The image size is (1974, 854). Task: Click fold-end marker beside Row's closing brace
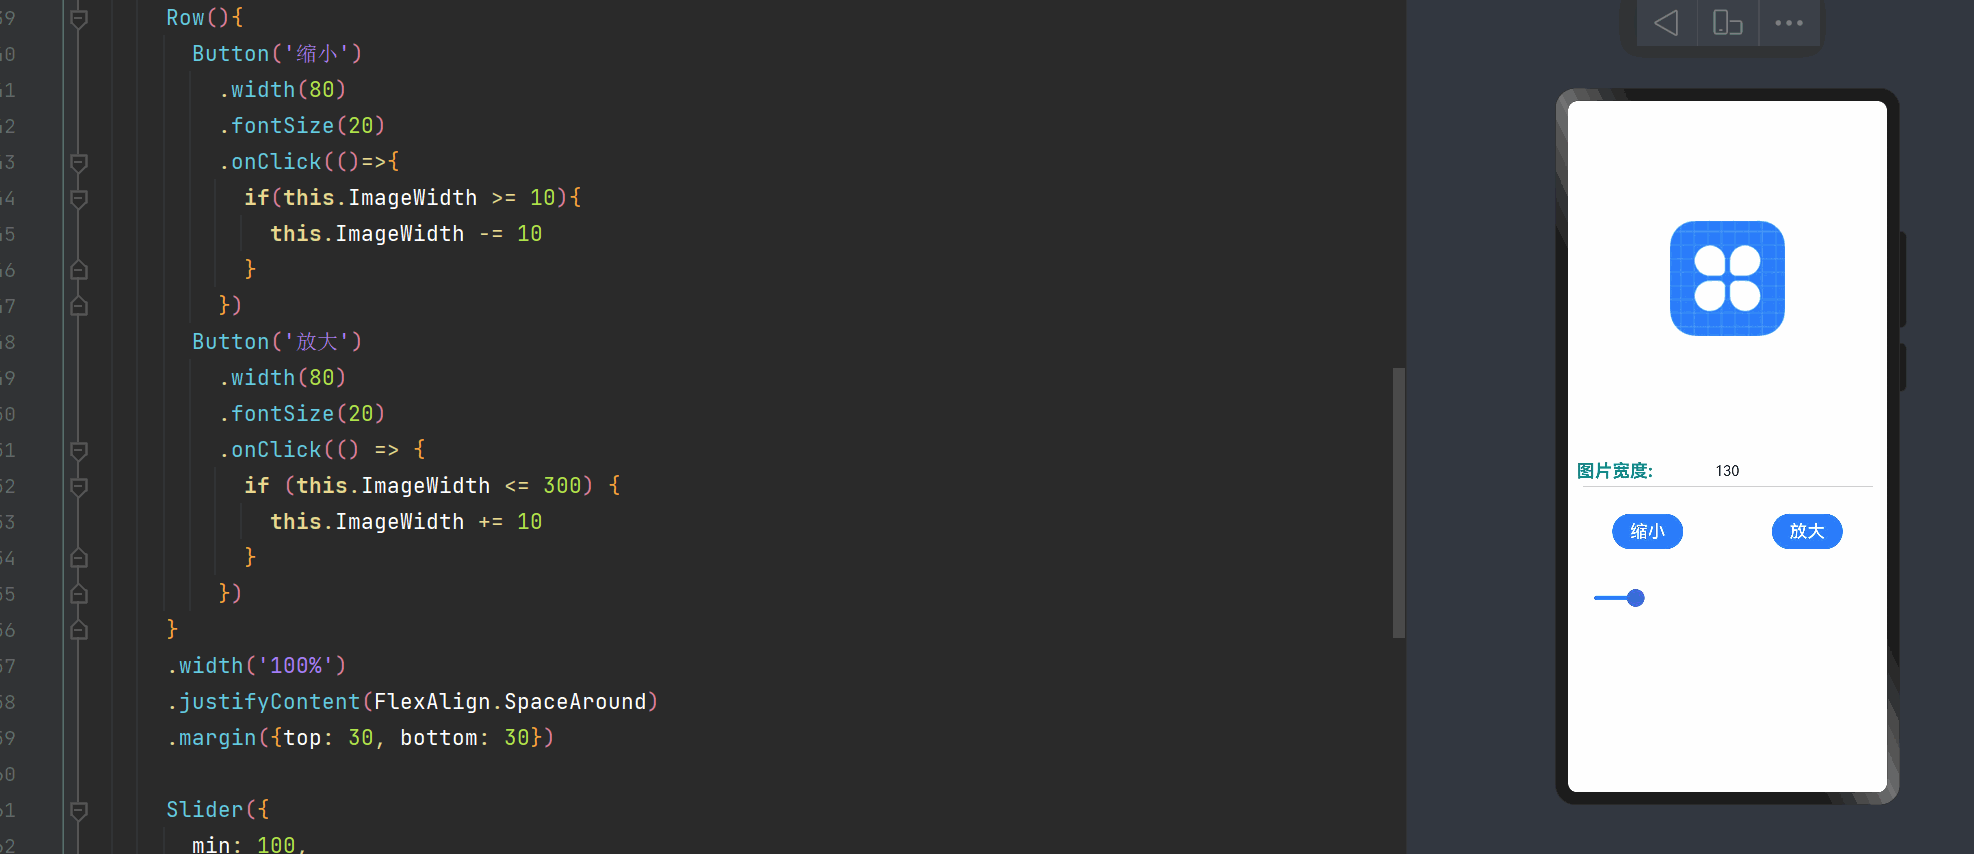(79, 630)
